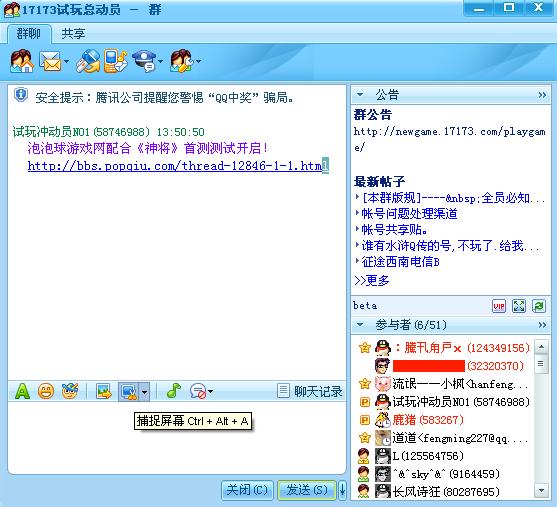Open the font formatting letter A icon

[x=22, y=392]
